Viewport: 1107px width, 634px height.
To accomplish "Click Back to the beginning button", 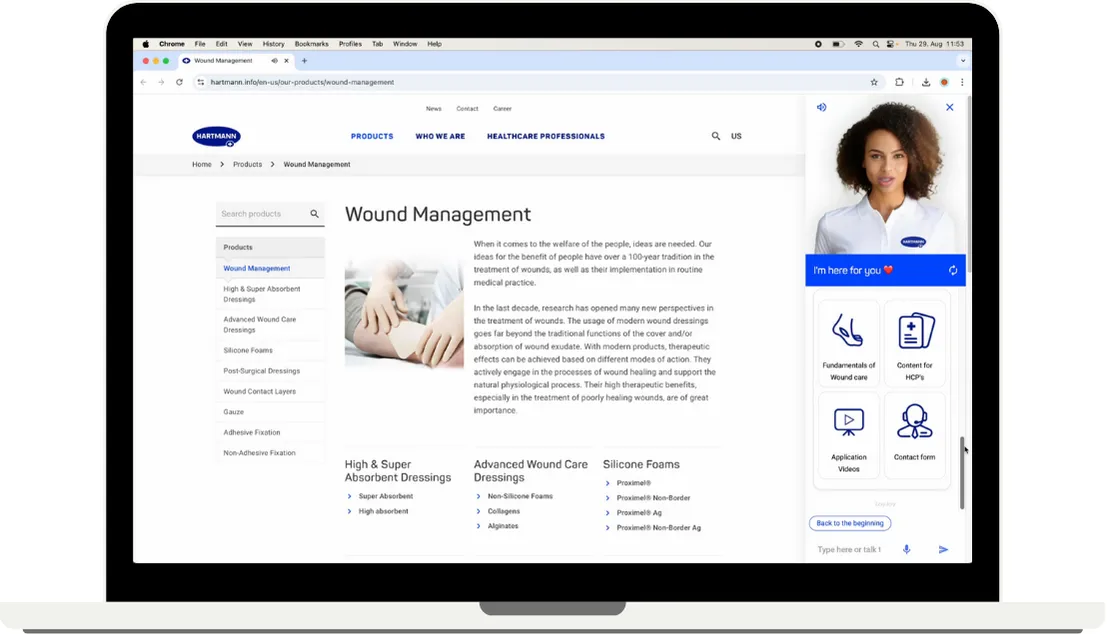I will (849, 523).
